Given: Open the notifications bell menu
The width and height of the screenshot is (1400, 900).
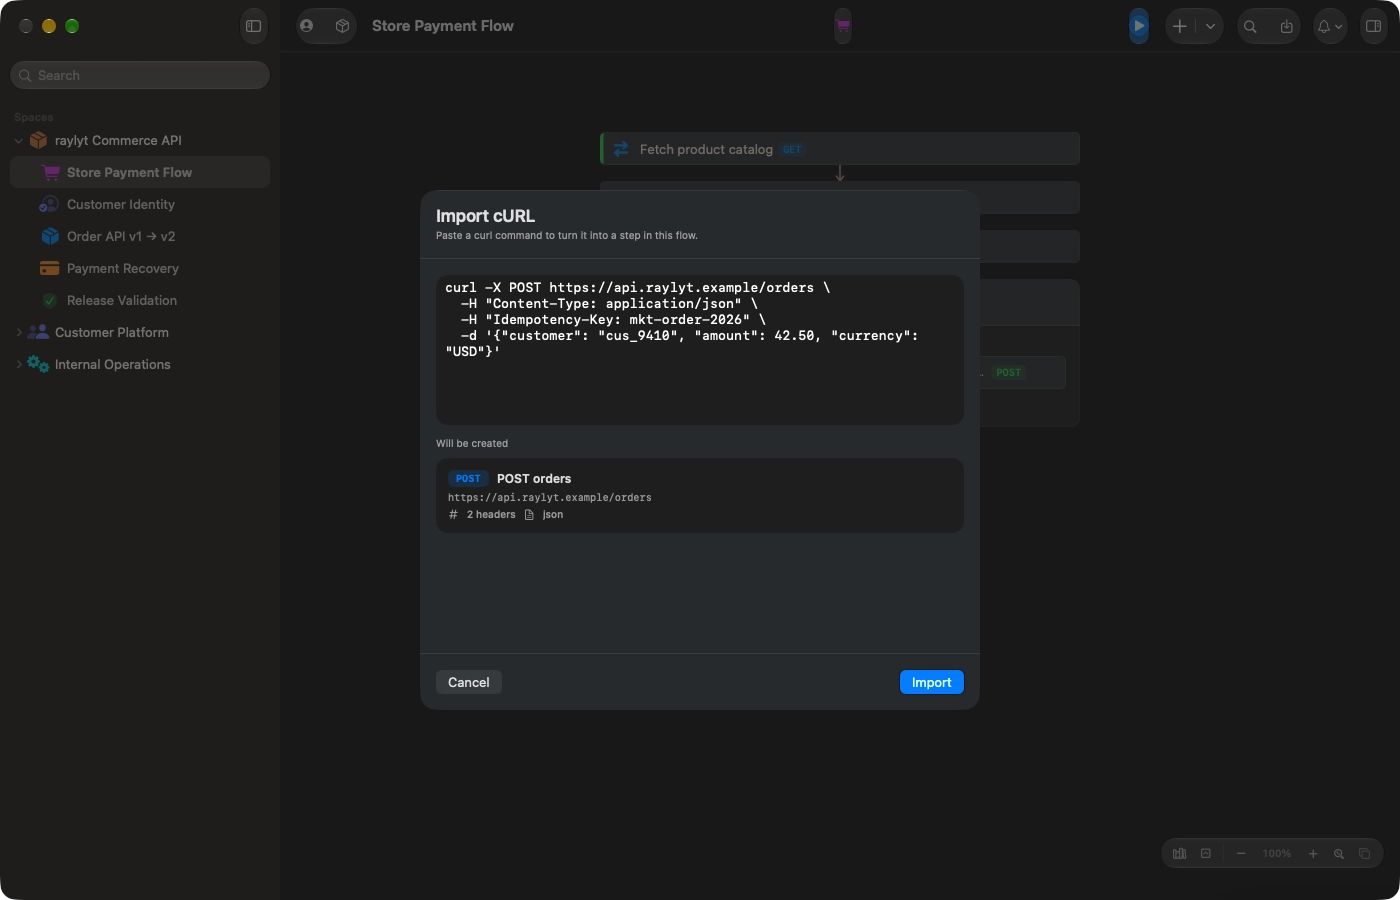Looking at the screenshot, I should 1329,26.
